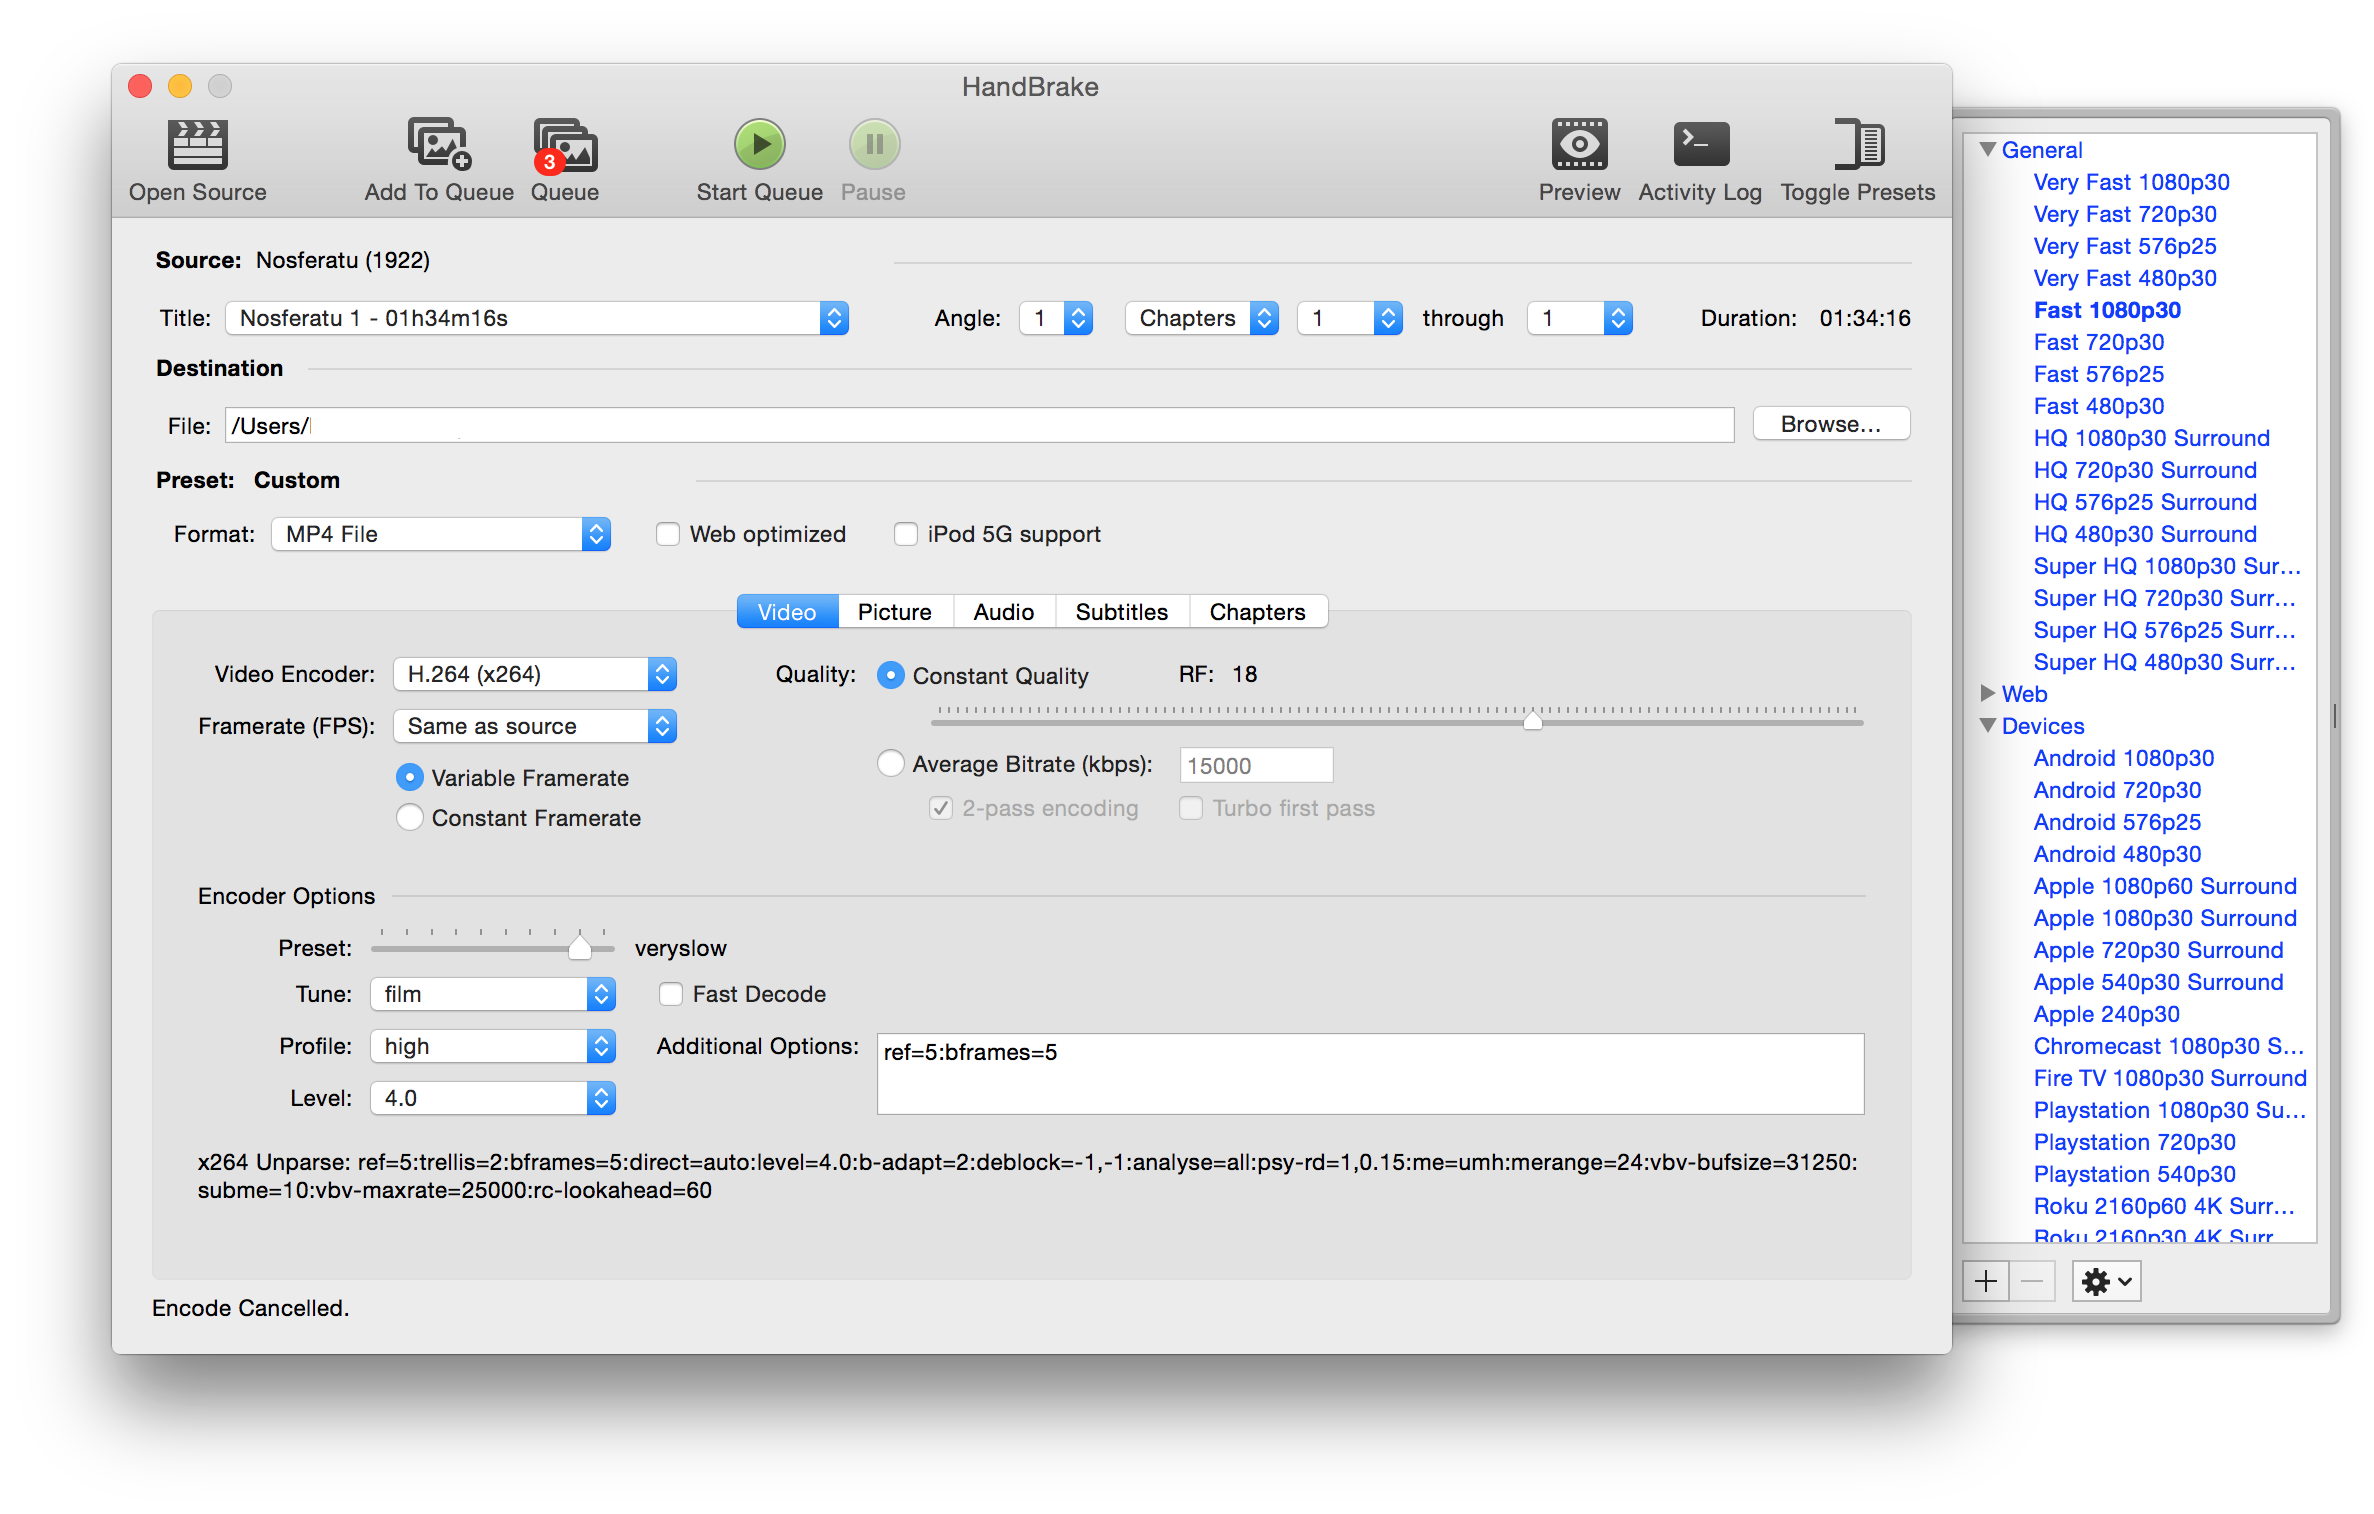Screen dimensions: 2374x1514
Task: Select the HQ 1080p30 Surround preset
Action: (2151, 438)
